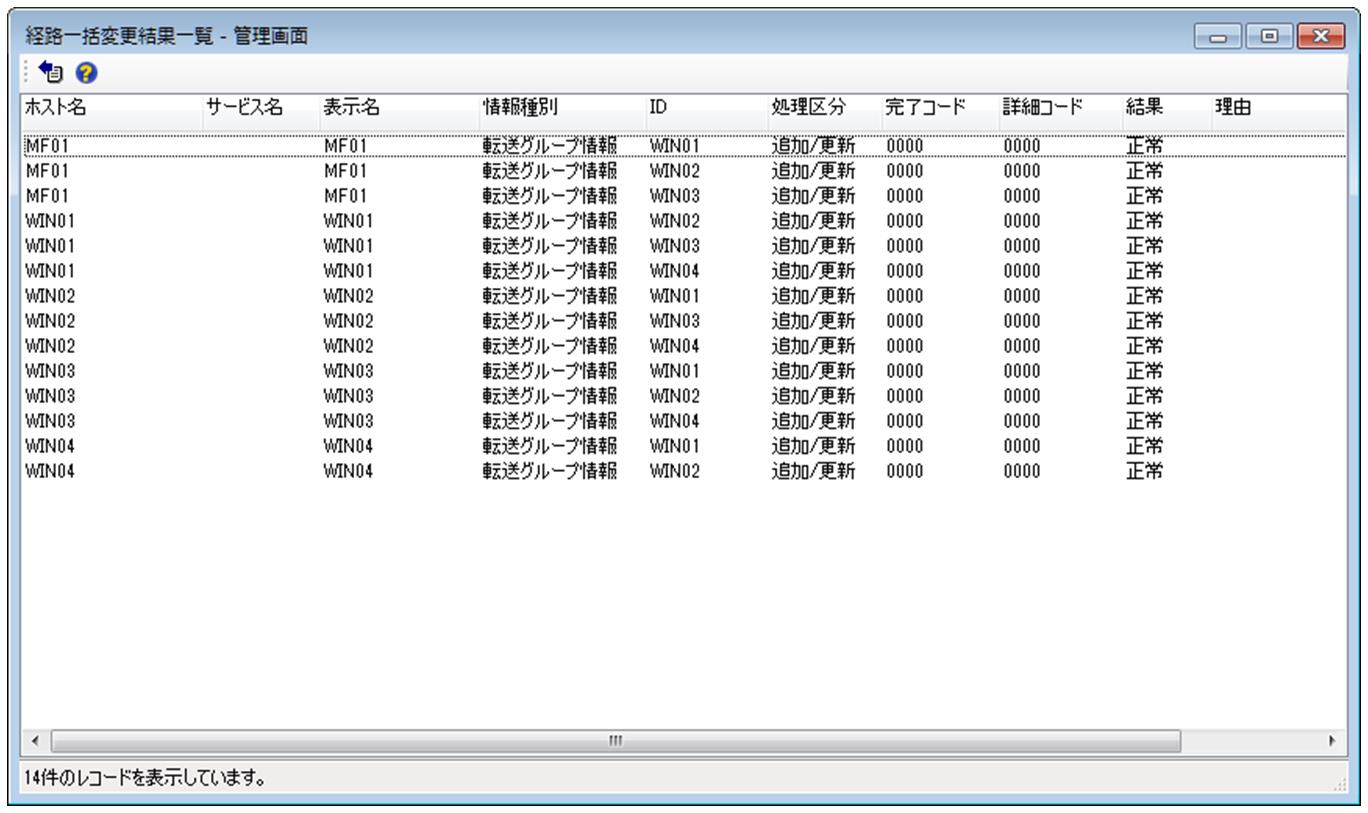
Task: Click the horizontal scrollbar left arrow
Action: point(35,741)
